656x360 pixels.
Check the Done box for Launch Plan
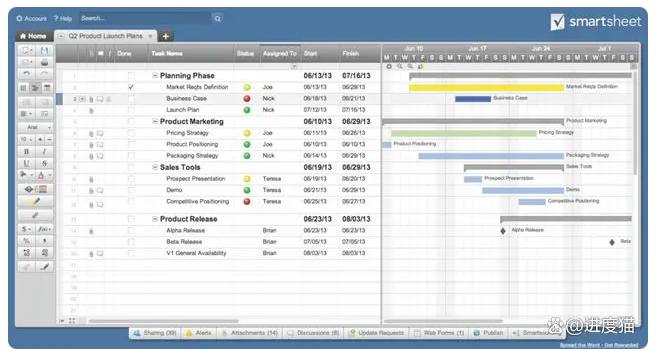pos(131,110)
